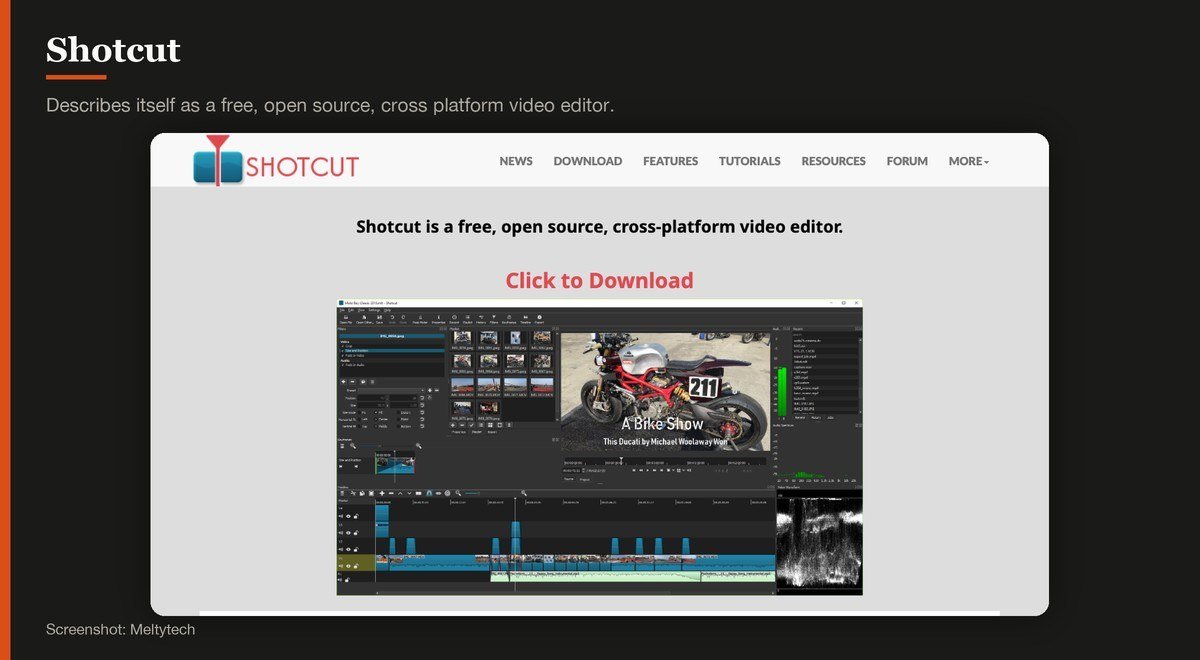The height and width of the screenshot is (660, 1200).
Task: Hide the V4 track with its eye icon
Action: [348, 516]
